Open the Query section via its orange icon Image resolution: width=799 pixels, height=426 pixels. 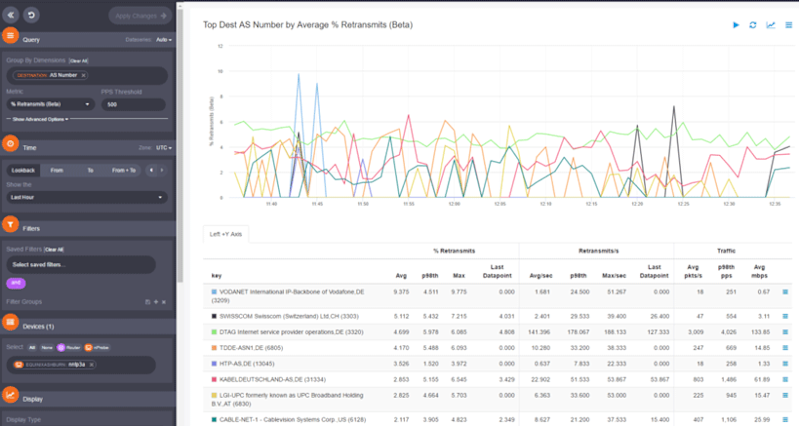point(10,36)
